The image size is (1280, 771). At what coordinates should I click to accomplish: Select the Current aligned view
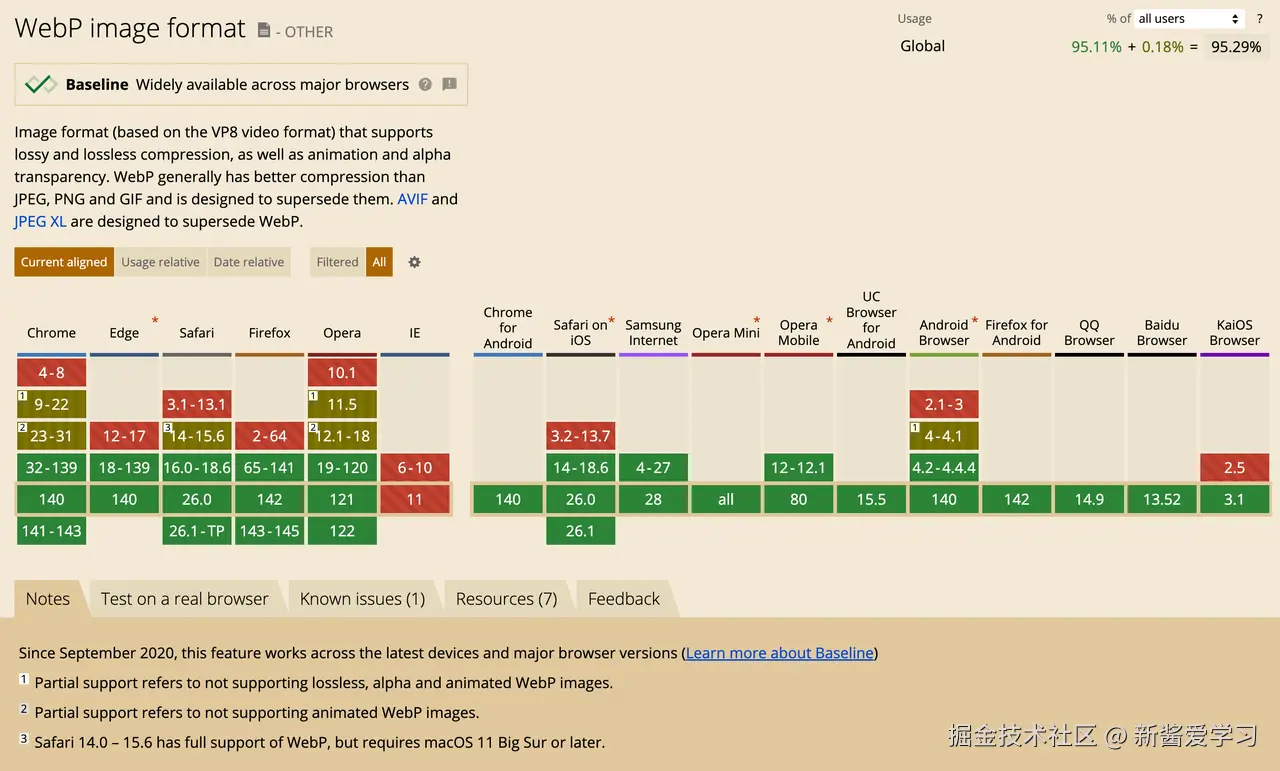(64, 262)
